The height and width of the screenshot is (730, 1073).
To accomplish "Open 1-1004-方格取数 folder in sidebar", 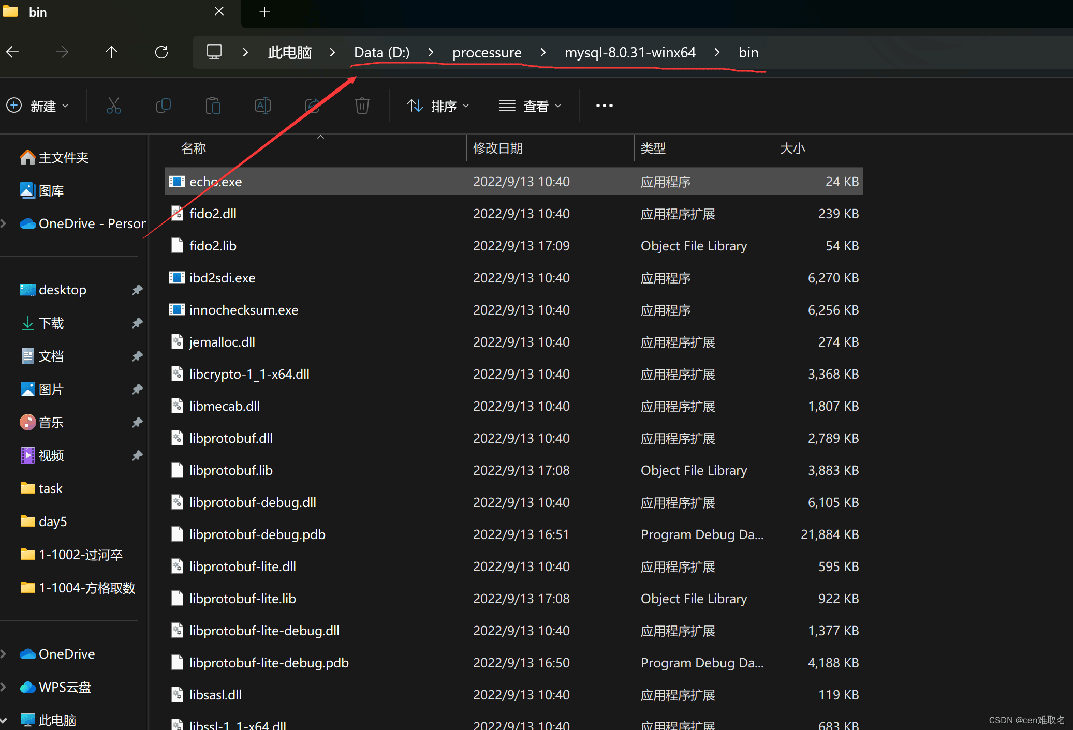I will pos(78,588).
